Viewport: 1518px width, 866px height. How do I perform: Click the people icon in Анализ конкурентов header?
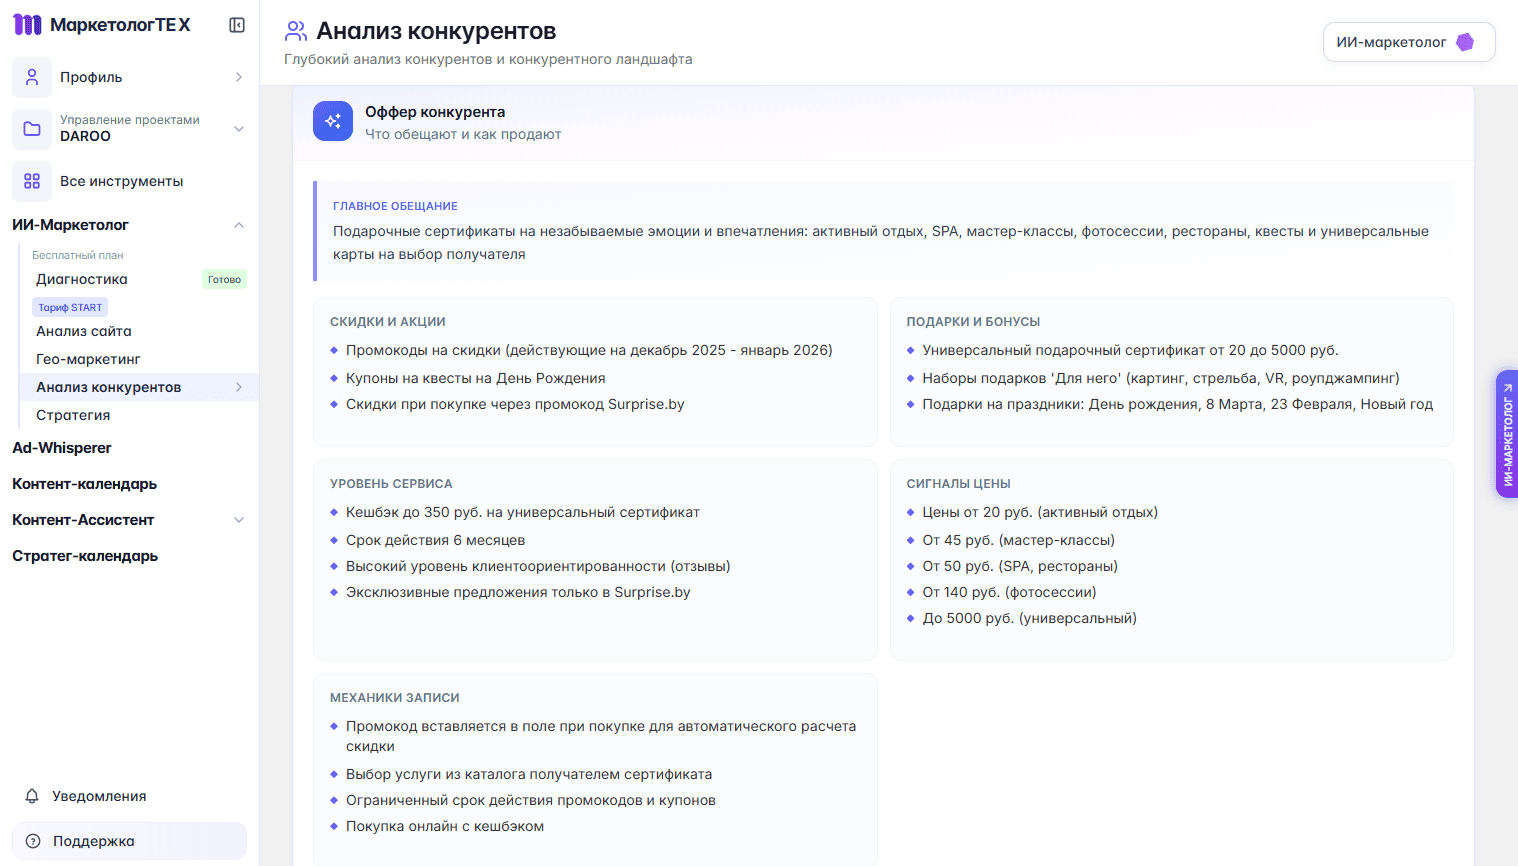tap(295, 31)
